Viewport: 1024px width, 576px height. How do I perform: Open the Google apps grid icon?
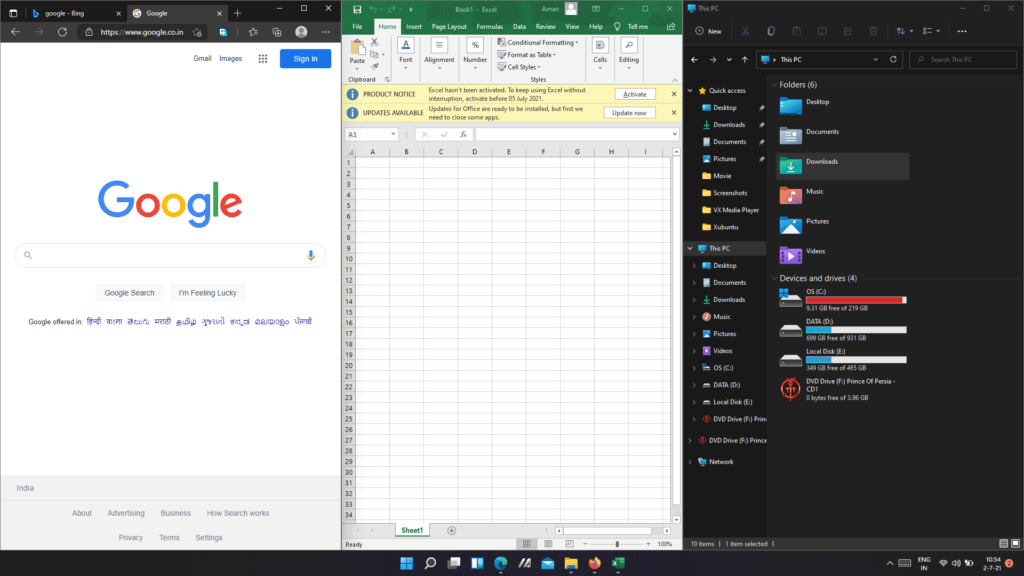pos(263,59)
